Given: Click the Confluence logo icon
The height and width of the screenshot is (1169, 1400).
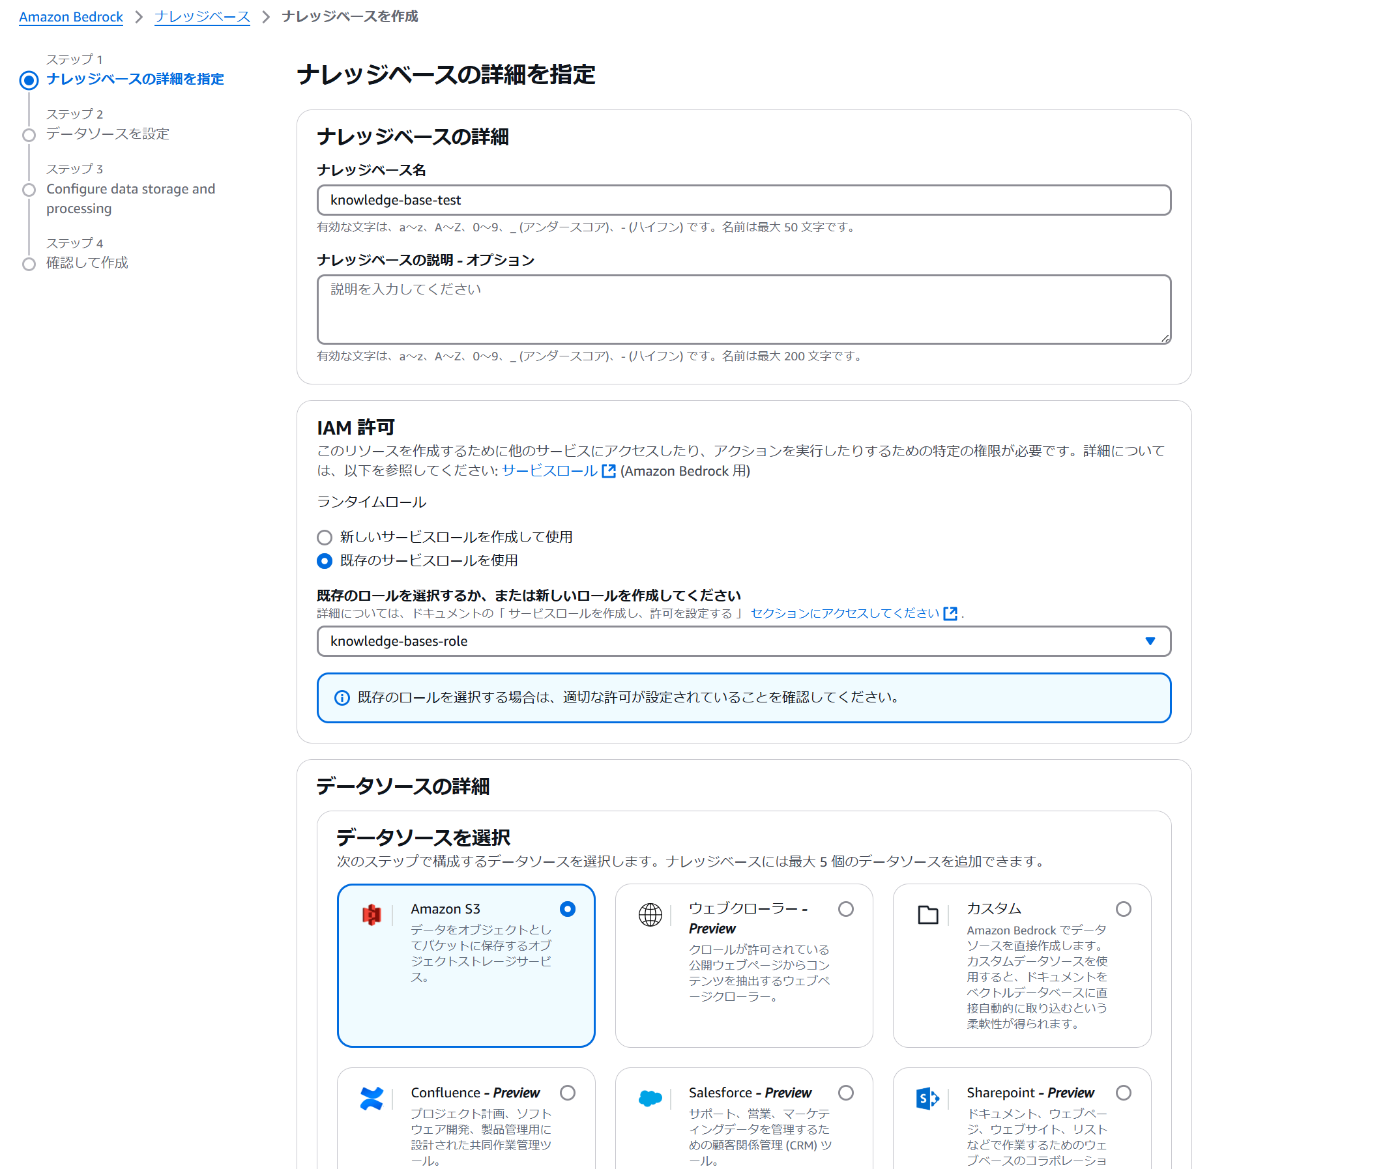Looking at the screenshot, I should (372, 1098).
